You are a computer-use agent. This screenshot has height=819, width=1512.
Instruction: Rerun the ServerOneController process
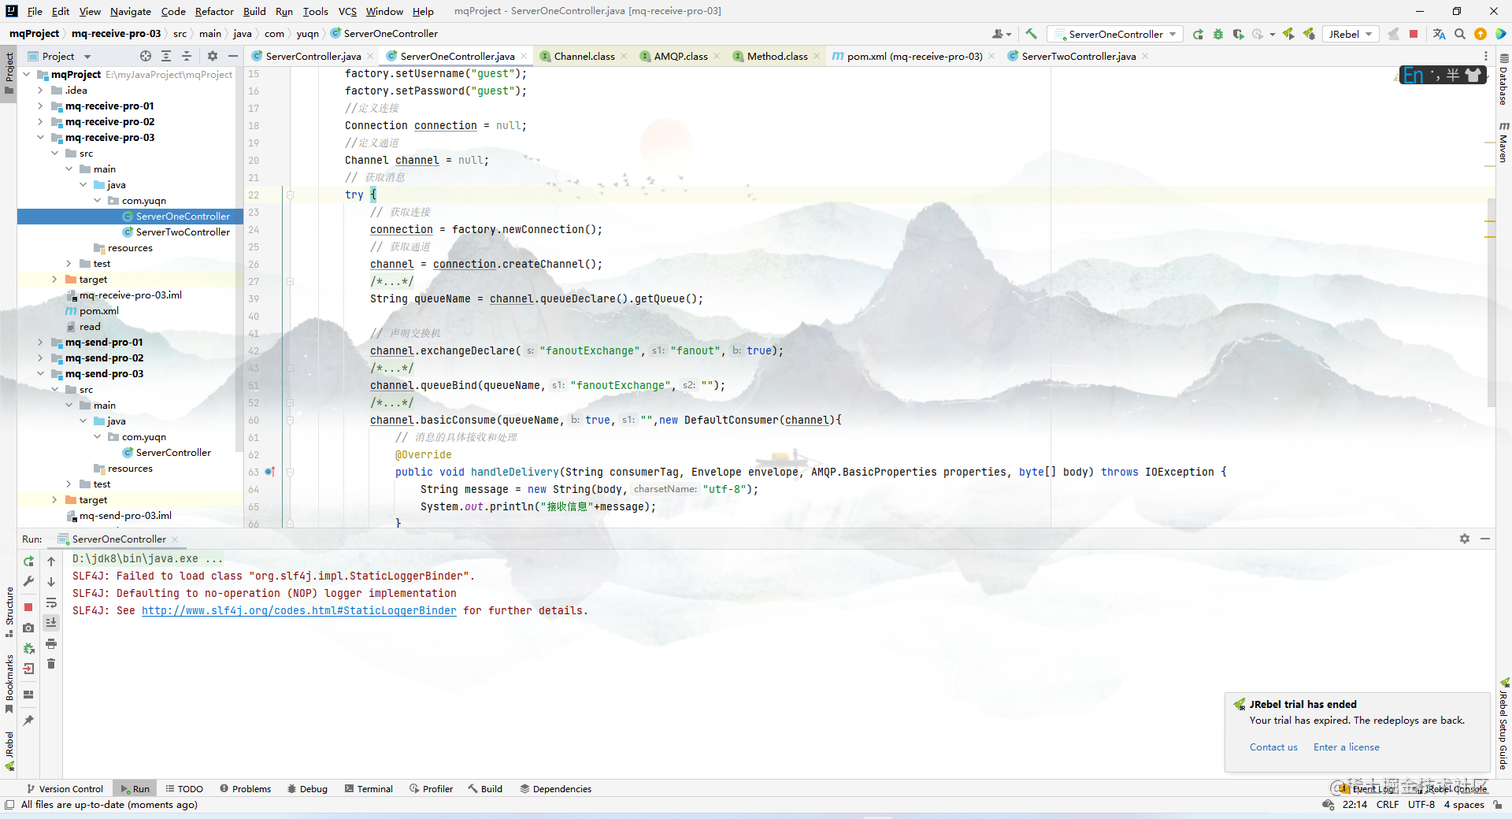tap(28, 562)
